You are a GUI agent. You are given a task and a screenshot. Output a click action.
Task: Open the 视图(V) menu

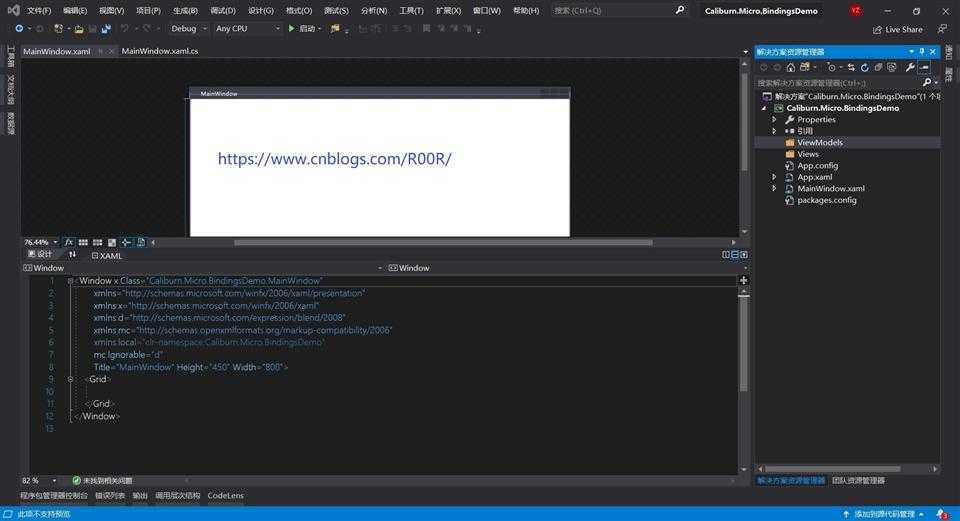point(111,11)
